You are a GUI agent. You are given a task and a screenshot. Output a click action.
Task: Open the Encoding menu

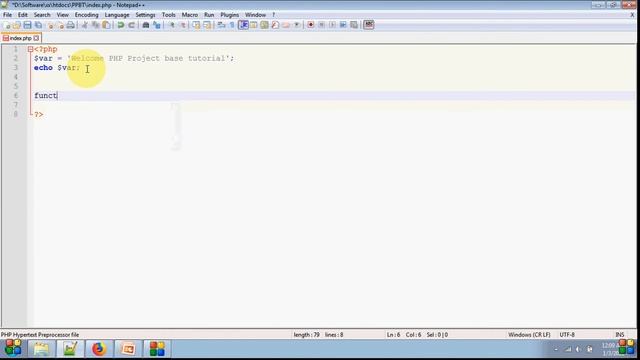point(87,15)
